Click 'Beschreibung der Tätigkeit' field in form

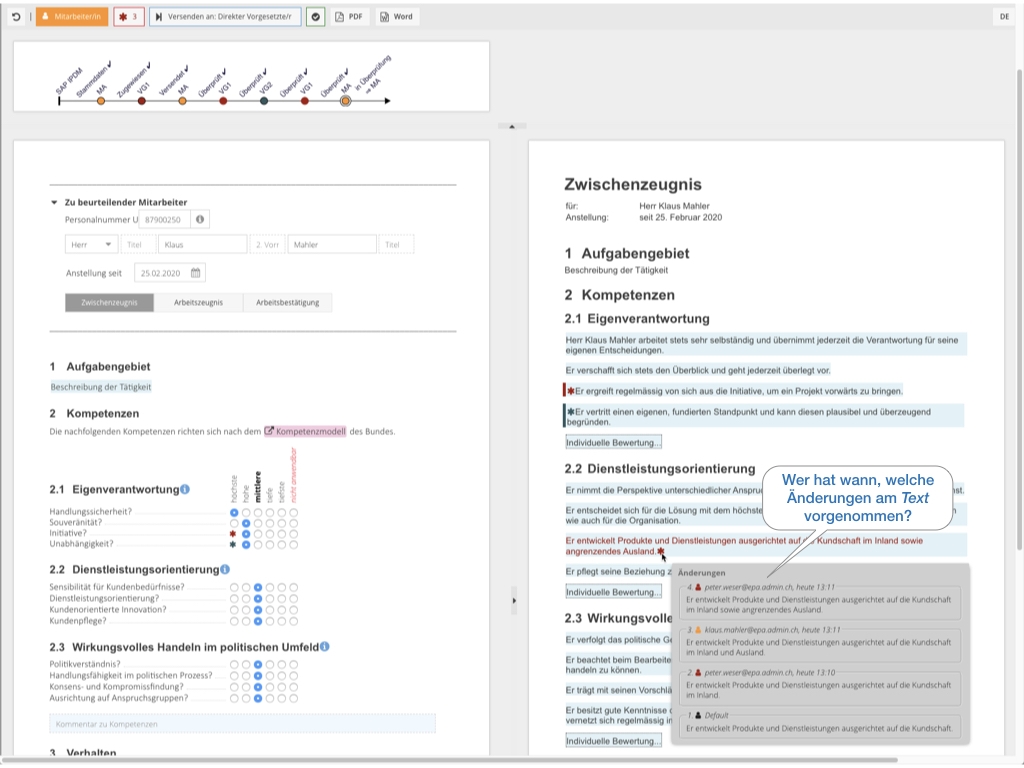[x=101, y=387]
